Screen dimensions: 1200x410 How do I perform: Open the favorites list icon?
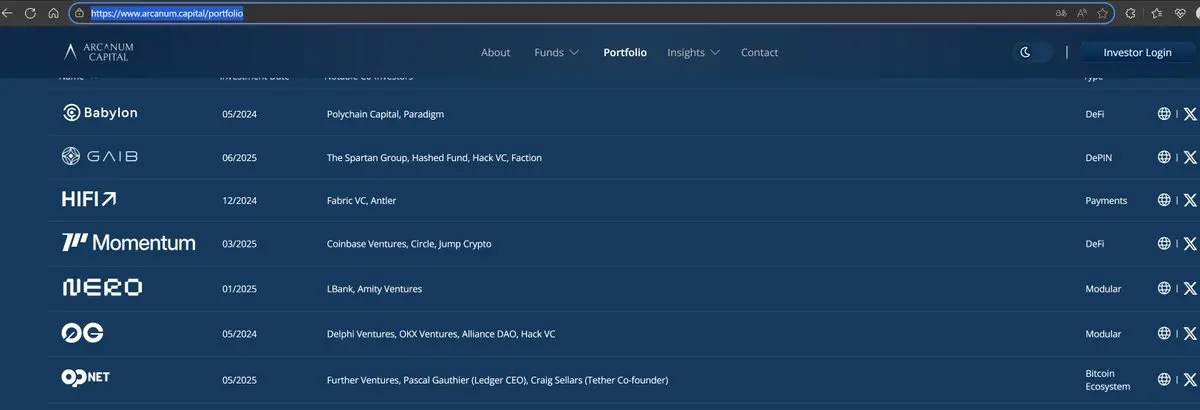coord(1156,14)
